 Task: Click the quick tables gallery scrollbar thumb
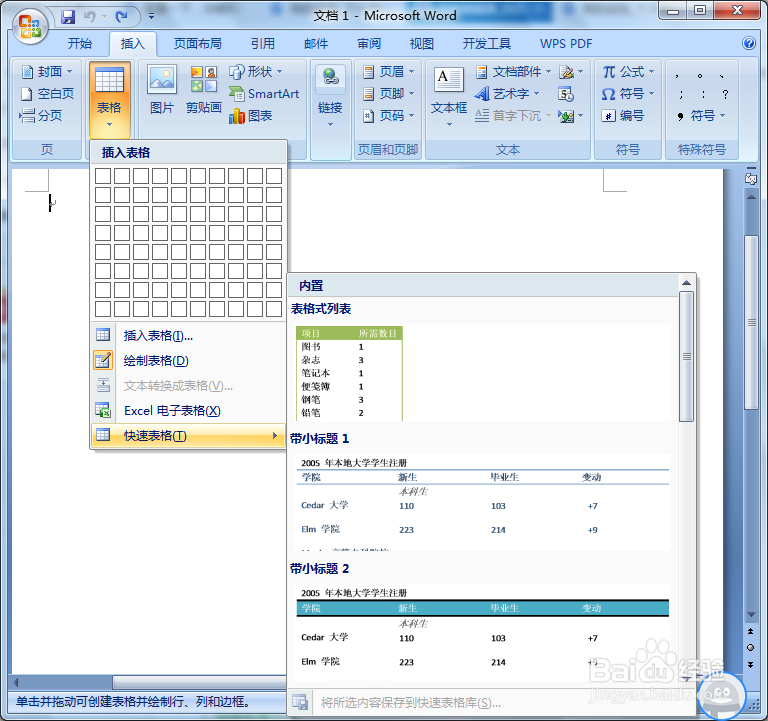(x=687, y=357)
